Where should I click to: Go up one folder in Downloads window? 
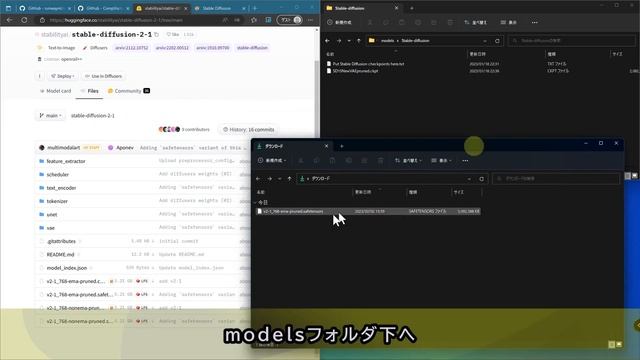pyautogui.click(x=289, y=178)
